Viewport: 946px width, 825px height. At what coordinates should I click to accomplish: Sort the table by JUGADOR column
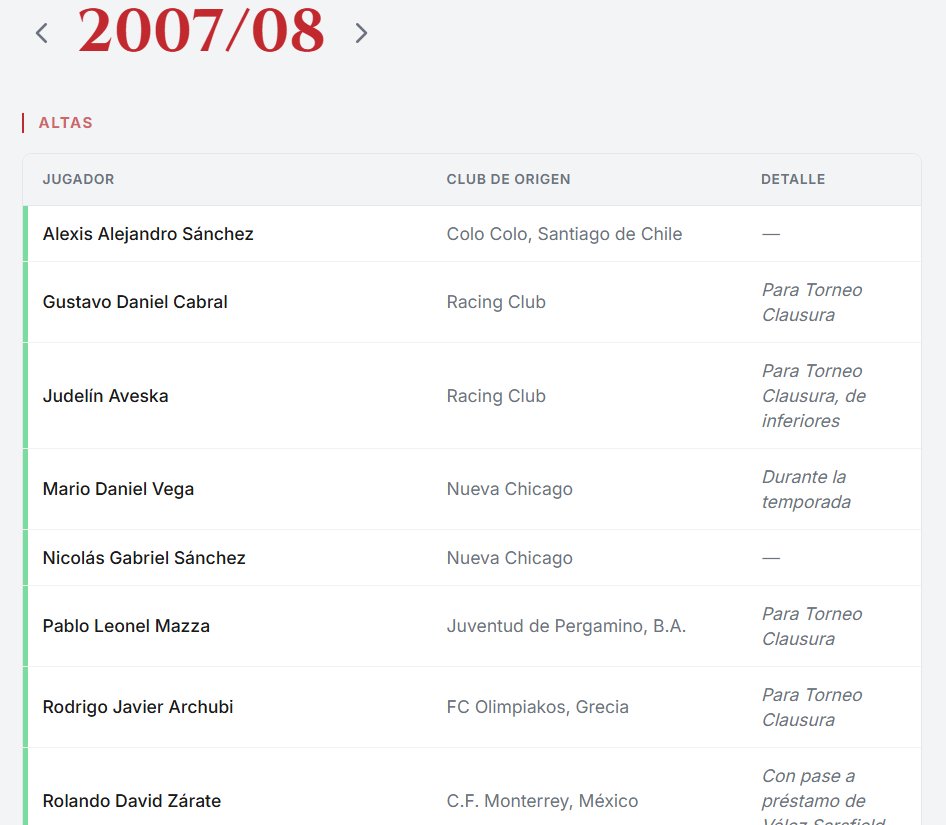(78, 179)
